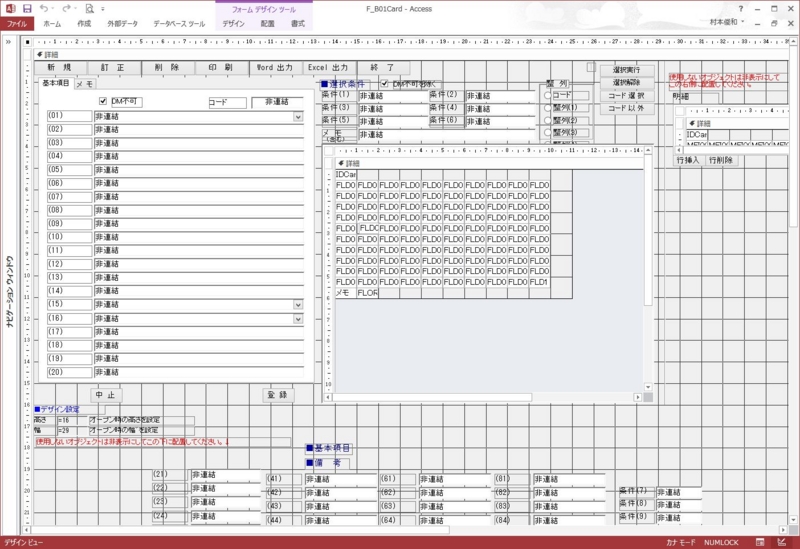The width and height of the screenshot is (800, 549).
Task: Open the デザイン ribbon tab
Action: 233,23
